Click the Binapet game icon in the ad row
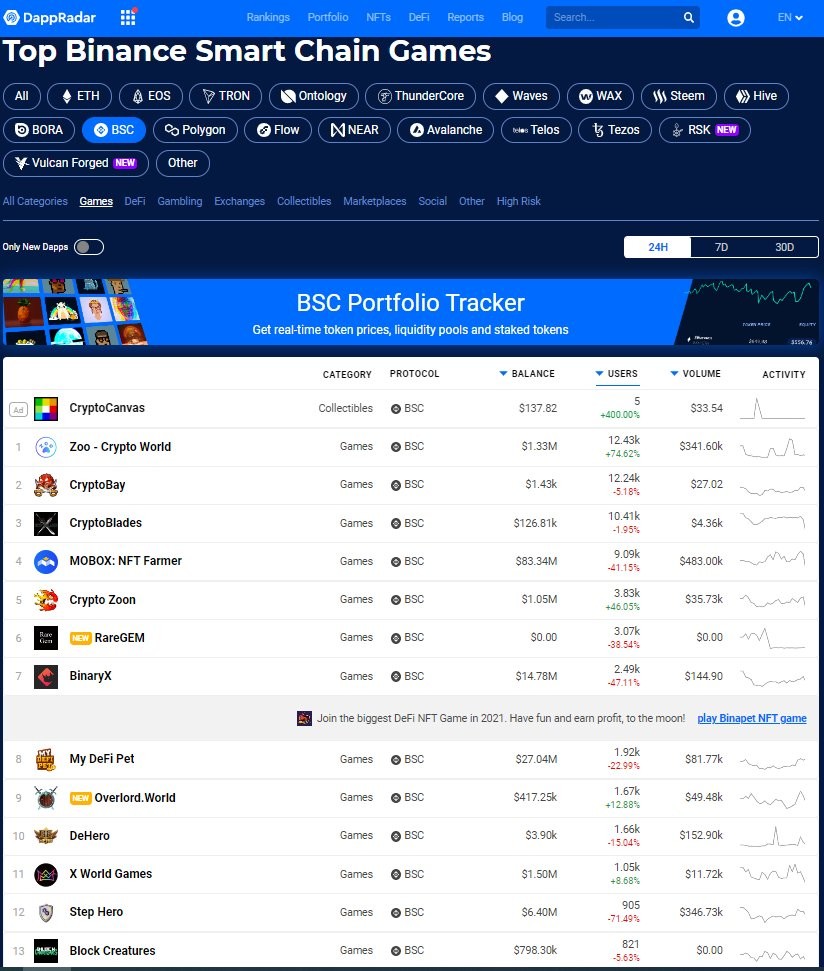This screenshot has width=824, height=971. tap(304, 718)
